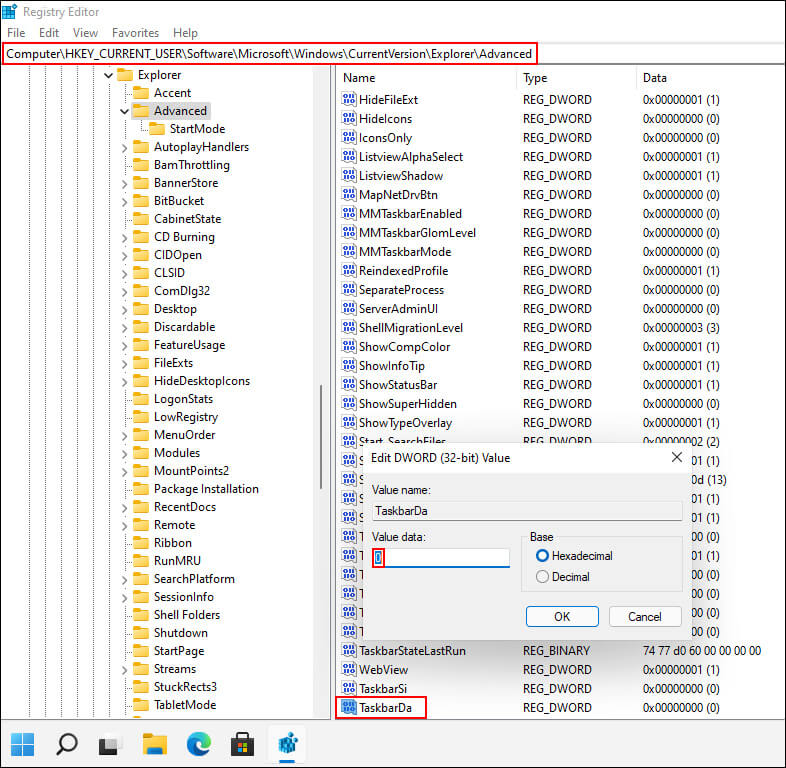Select the ServerAdminUI value icon
This screenshot has height=768, width=786.
pyautogui.click(x=348, y=308)
